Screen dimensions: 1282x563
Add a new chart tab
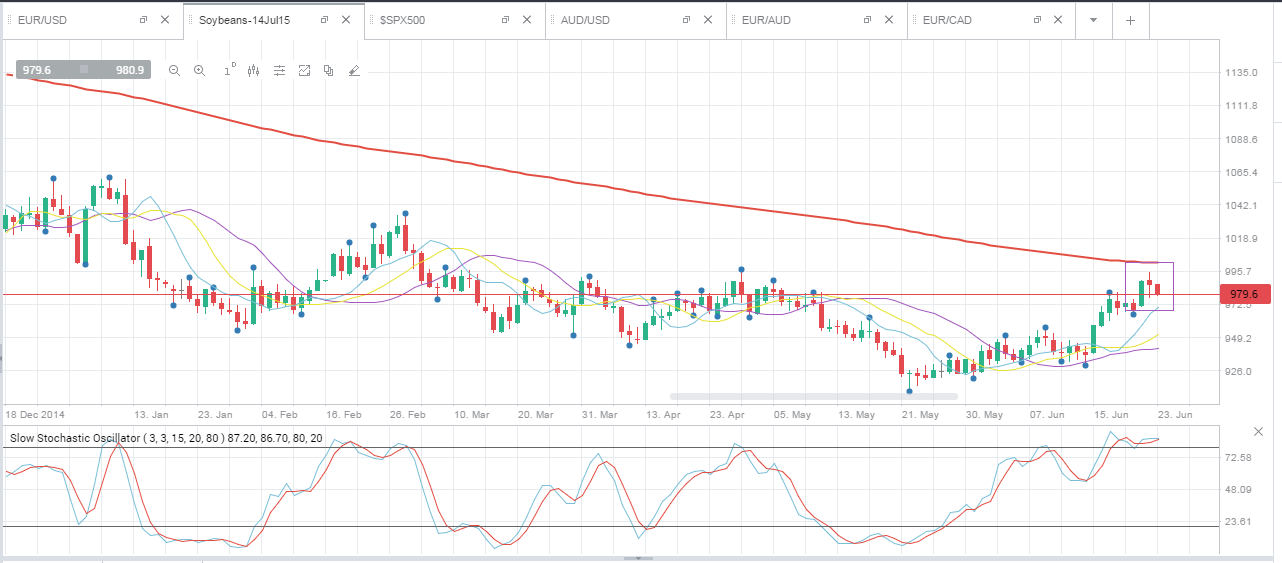pos(1130,20)
